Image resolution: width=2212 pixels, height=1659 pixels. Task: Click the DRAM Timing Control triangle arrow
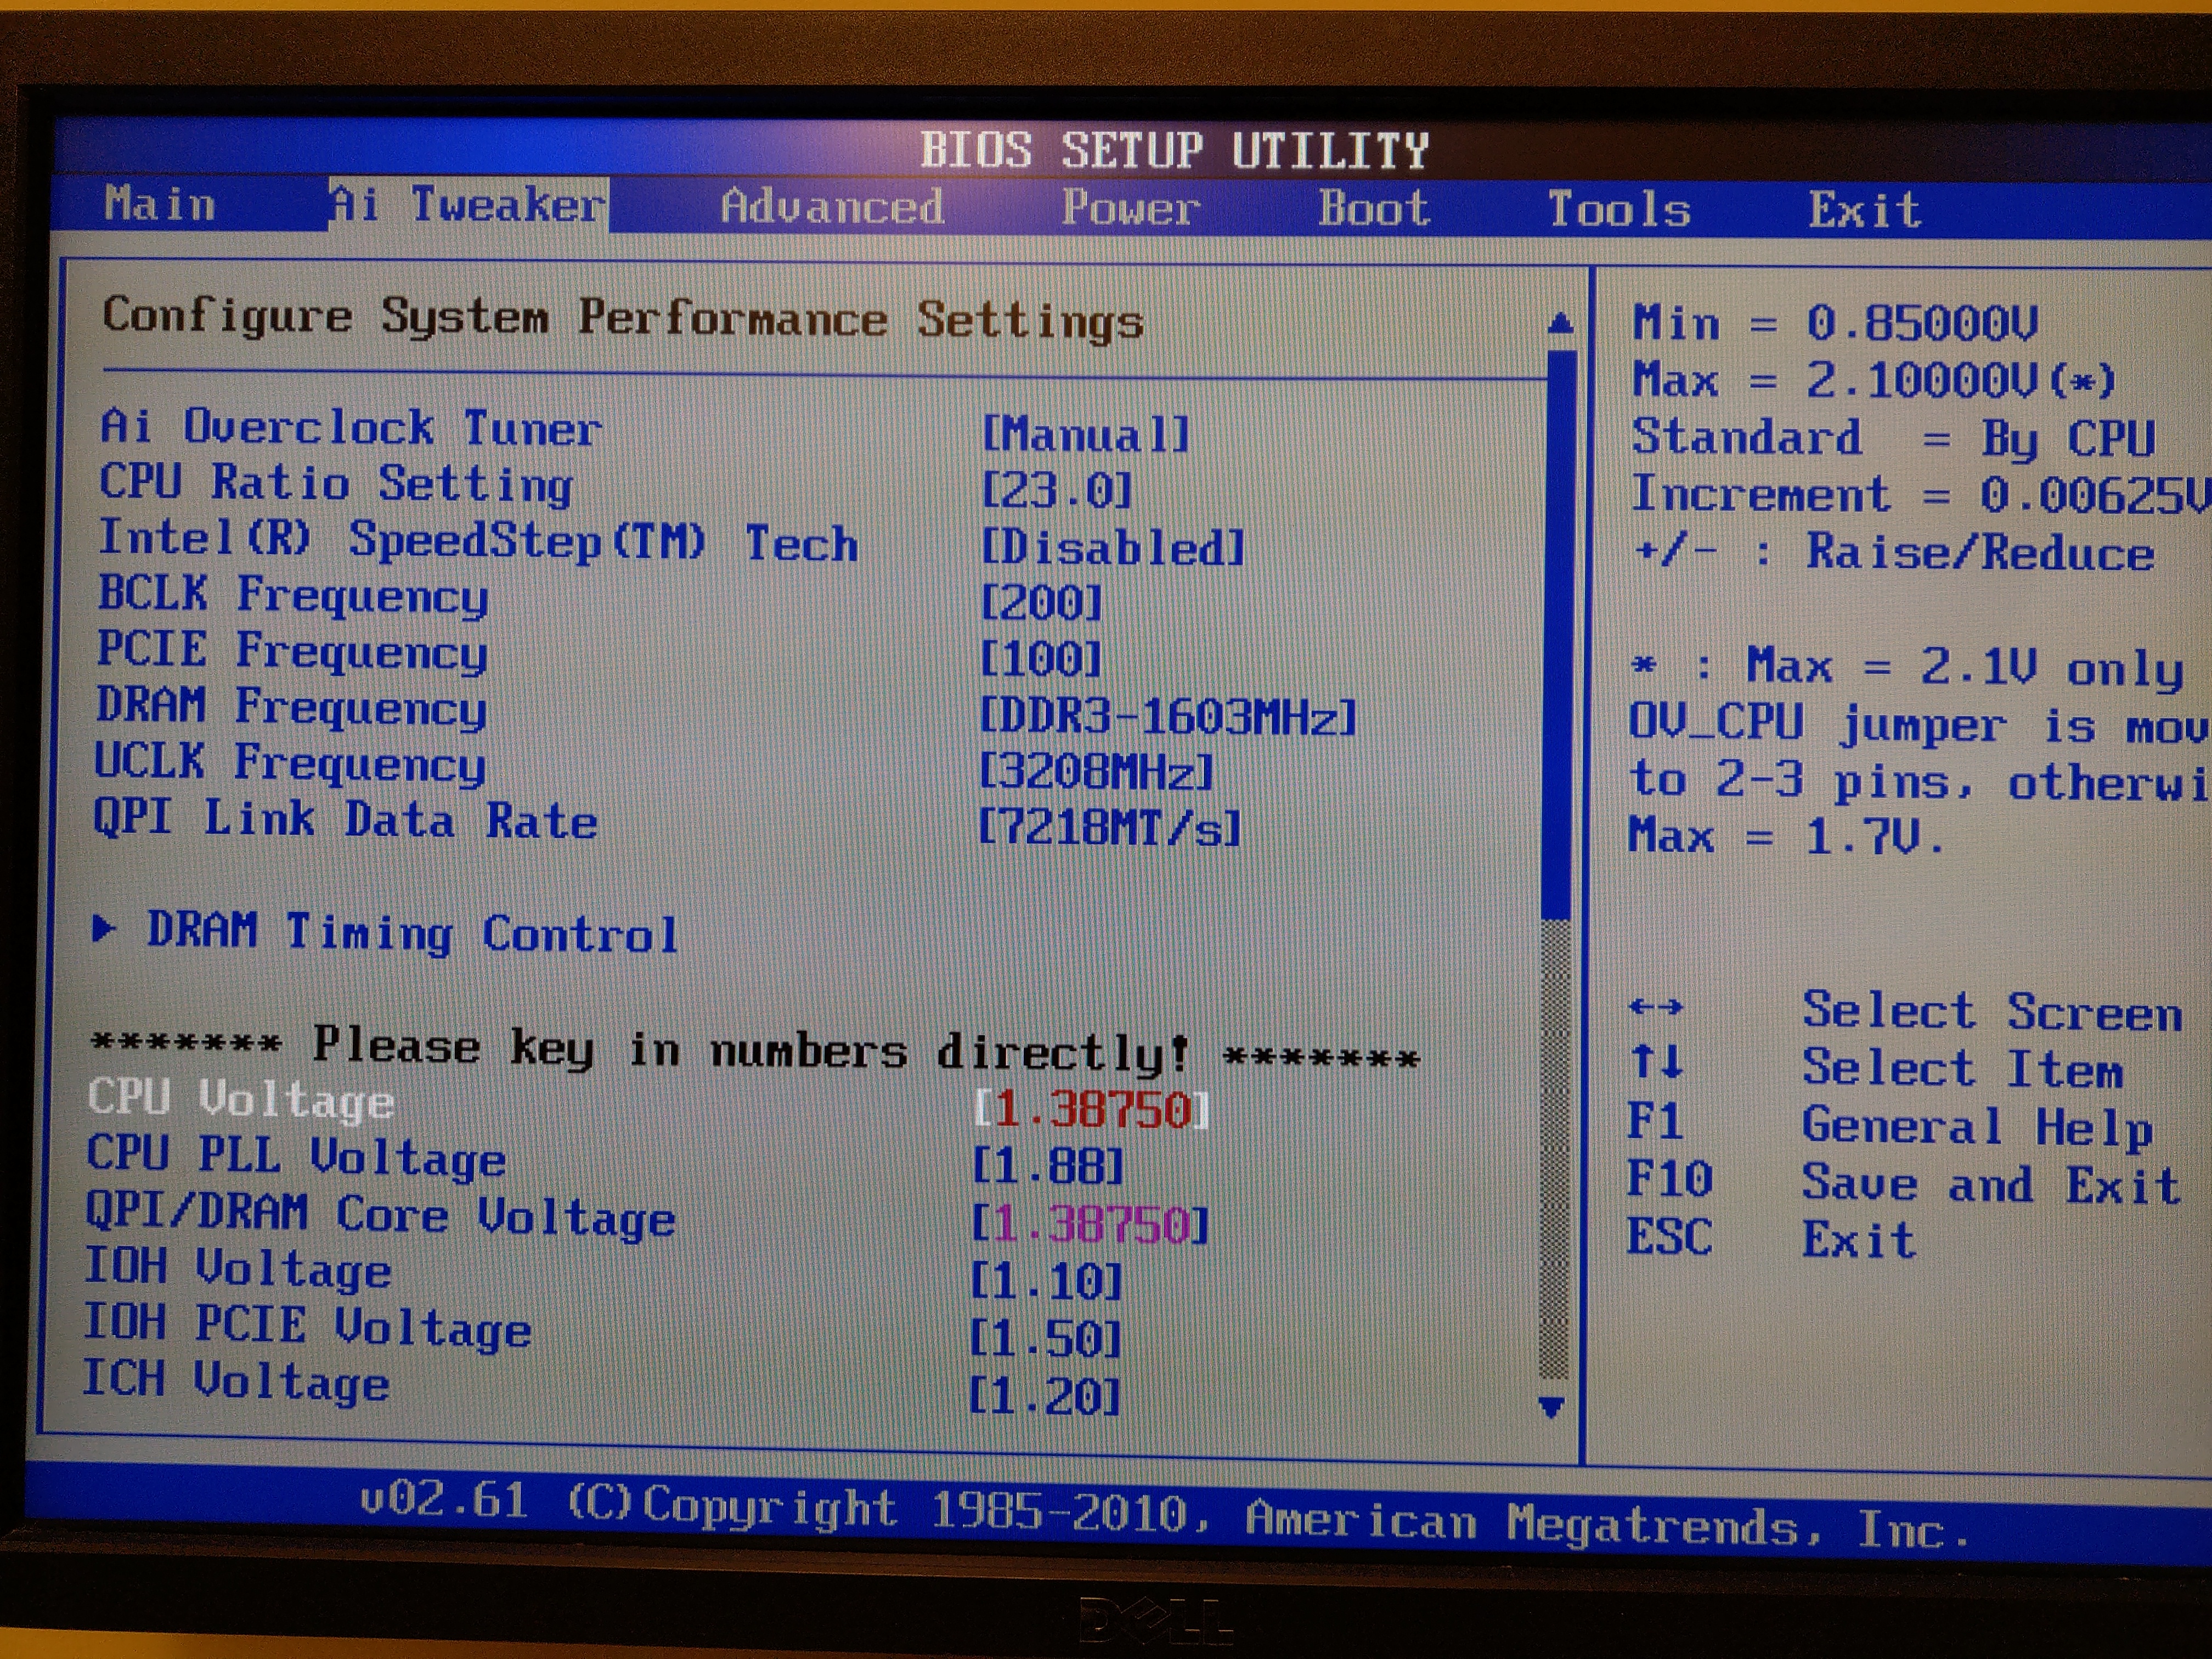(103, 929)
